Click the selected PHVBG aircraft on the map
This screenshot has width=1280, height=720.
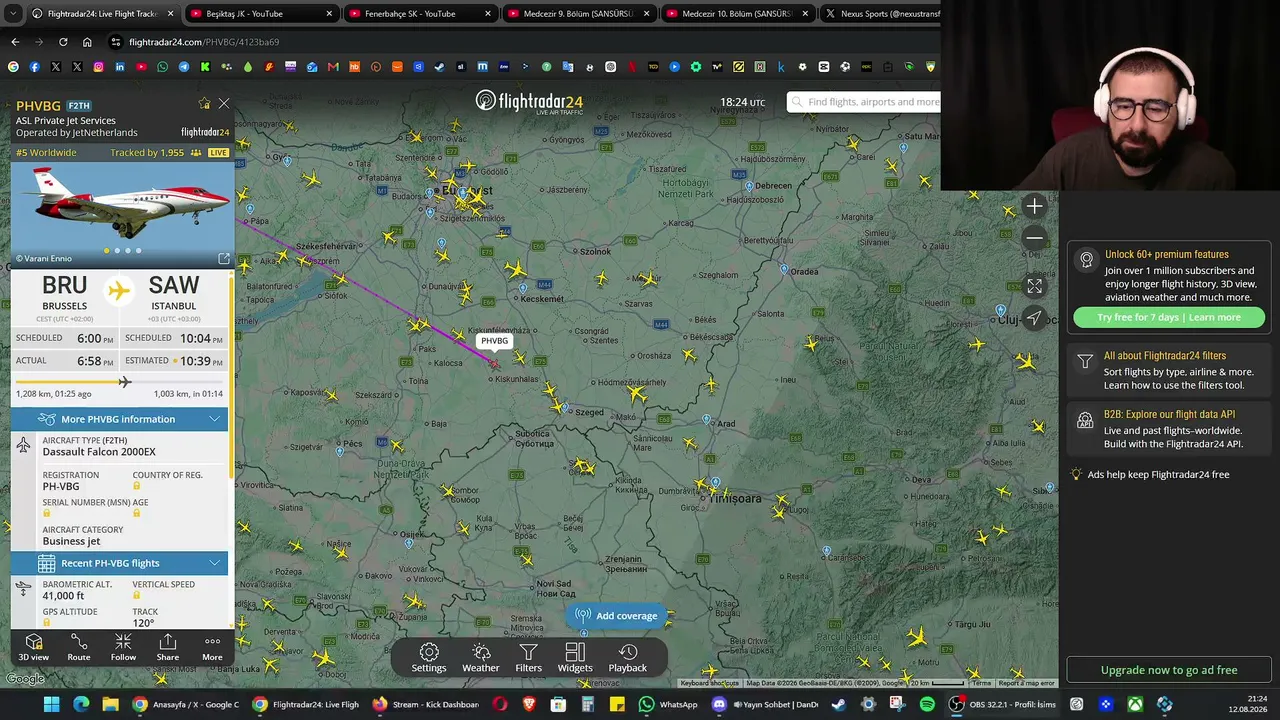point(494,363)
